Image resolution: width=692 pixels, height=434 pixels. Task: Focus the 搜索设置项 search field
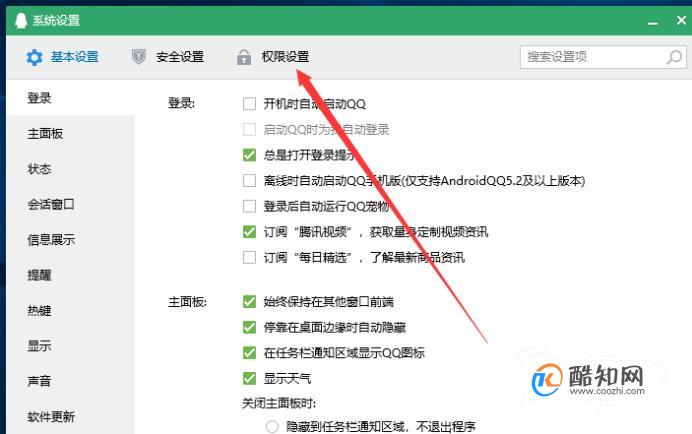603,57
